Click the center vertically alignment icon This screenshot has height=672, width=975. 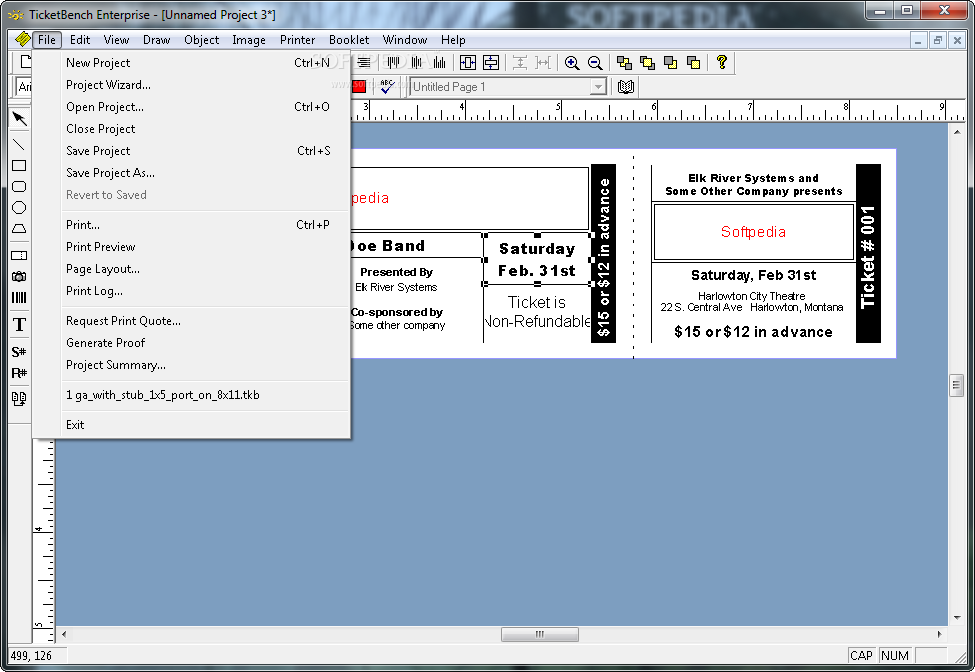click(491, 62)
